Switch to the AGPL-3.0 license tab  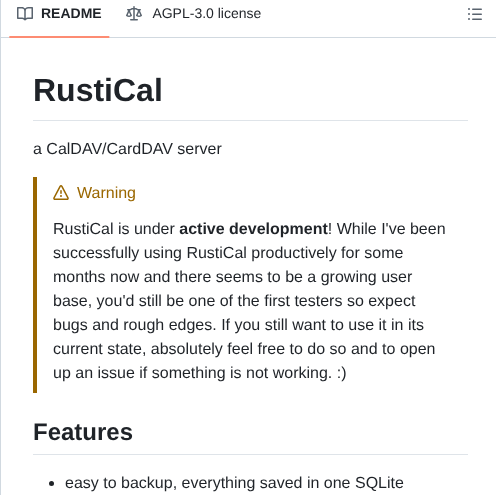point(193,14)
